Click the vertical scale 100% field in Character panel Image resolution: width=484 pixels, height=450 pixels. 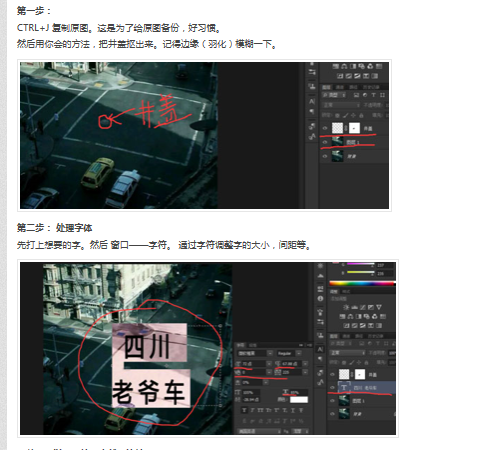(x=251, y=392)
